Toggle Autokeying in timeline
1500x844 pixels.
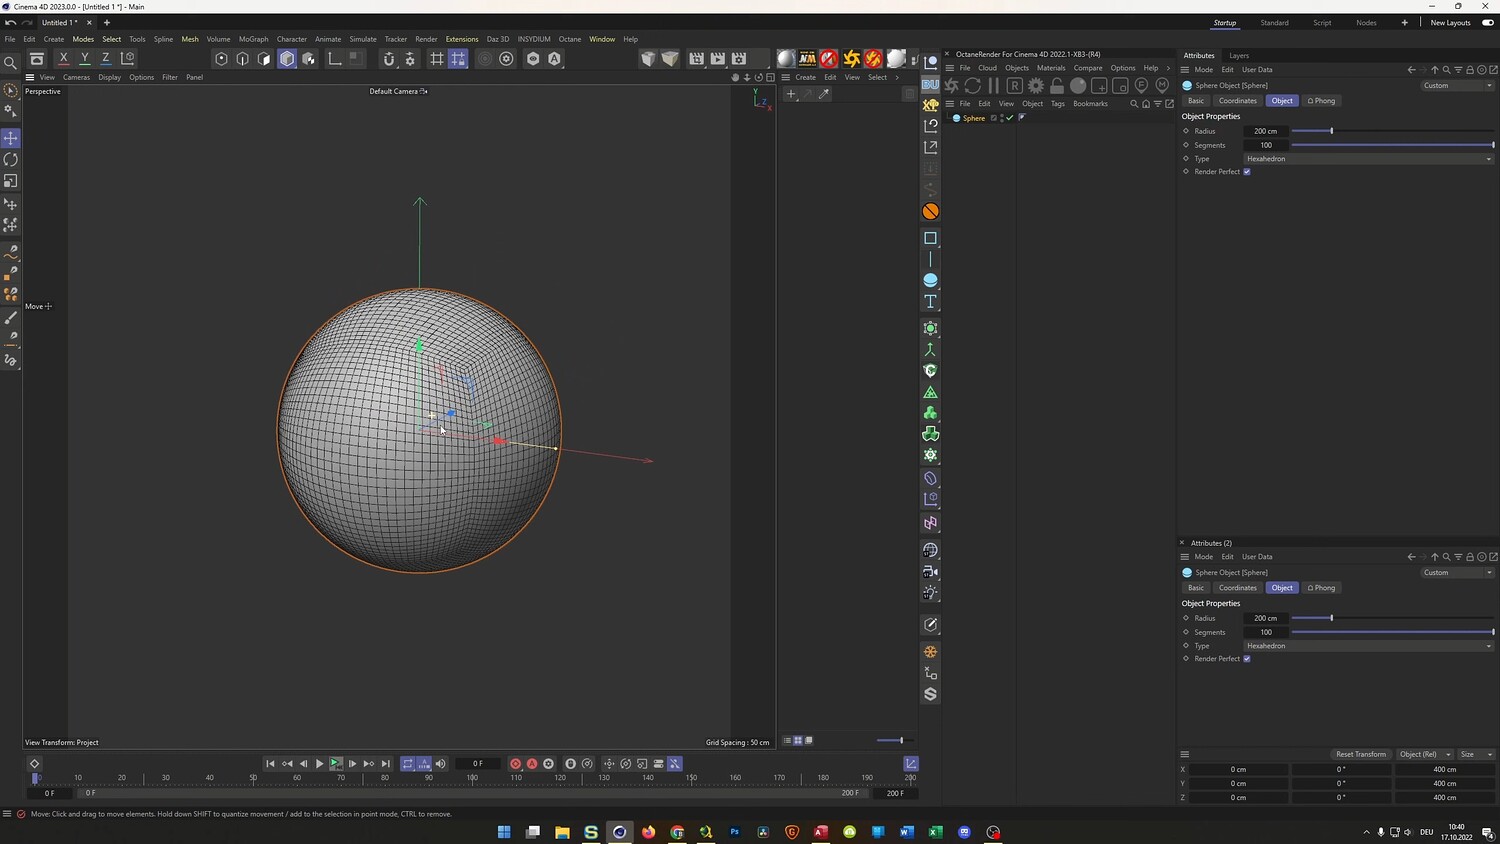point(532,764)
